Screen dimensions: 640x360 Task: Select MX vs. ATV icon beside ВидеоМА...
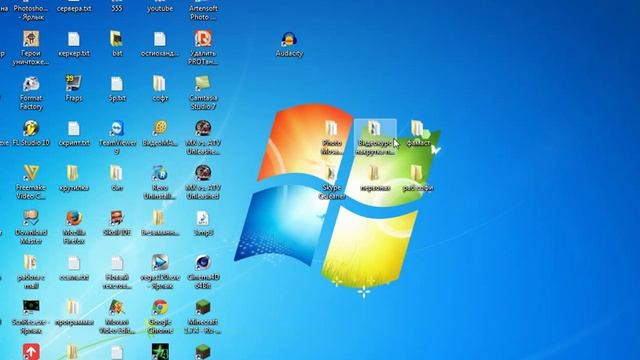click(x=203, y=128)
